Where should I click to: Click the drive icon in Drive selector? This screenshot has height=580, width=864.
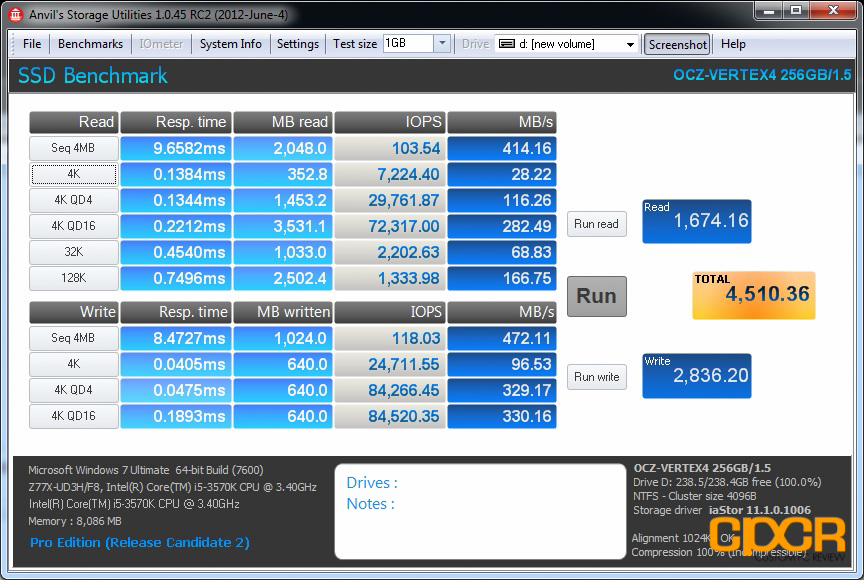click(506, 44)
